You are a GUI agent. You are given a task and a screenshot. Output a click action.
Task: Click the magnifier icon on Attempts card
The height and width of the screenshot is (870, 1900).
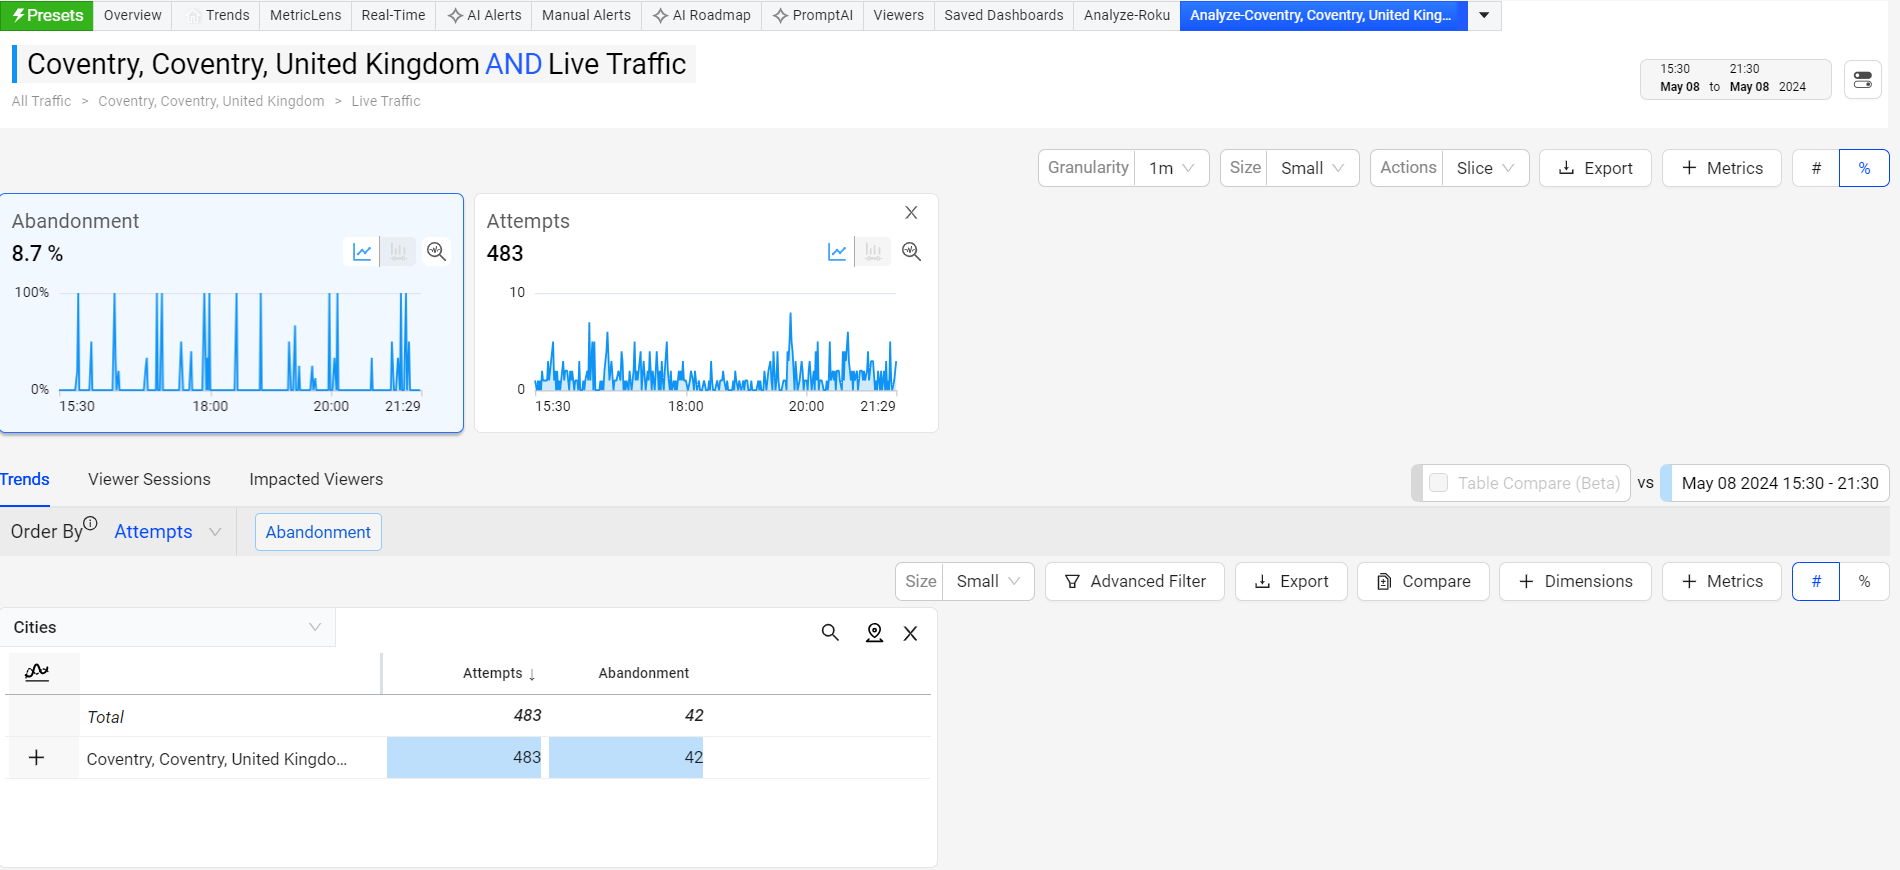(x=911, y=252)
